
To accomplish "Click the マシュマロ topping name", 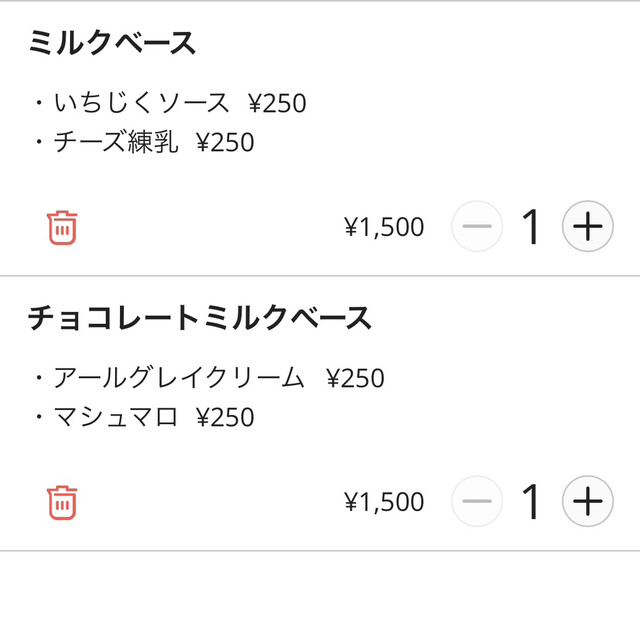I will click(x=116, y=417).
